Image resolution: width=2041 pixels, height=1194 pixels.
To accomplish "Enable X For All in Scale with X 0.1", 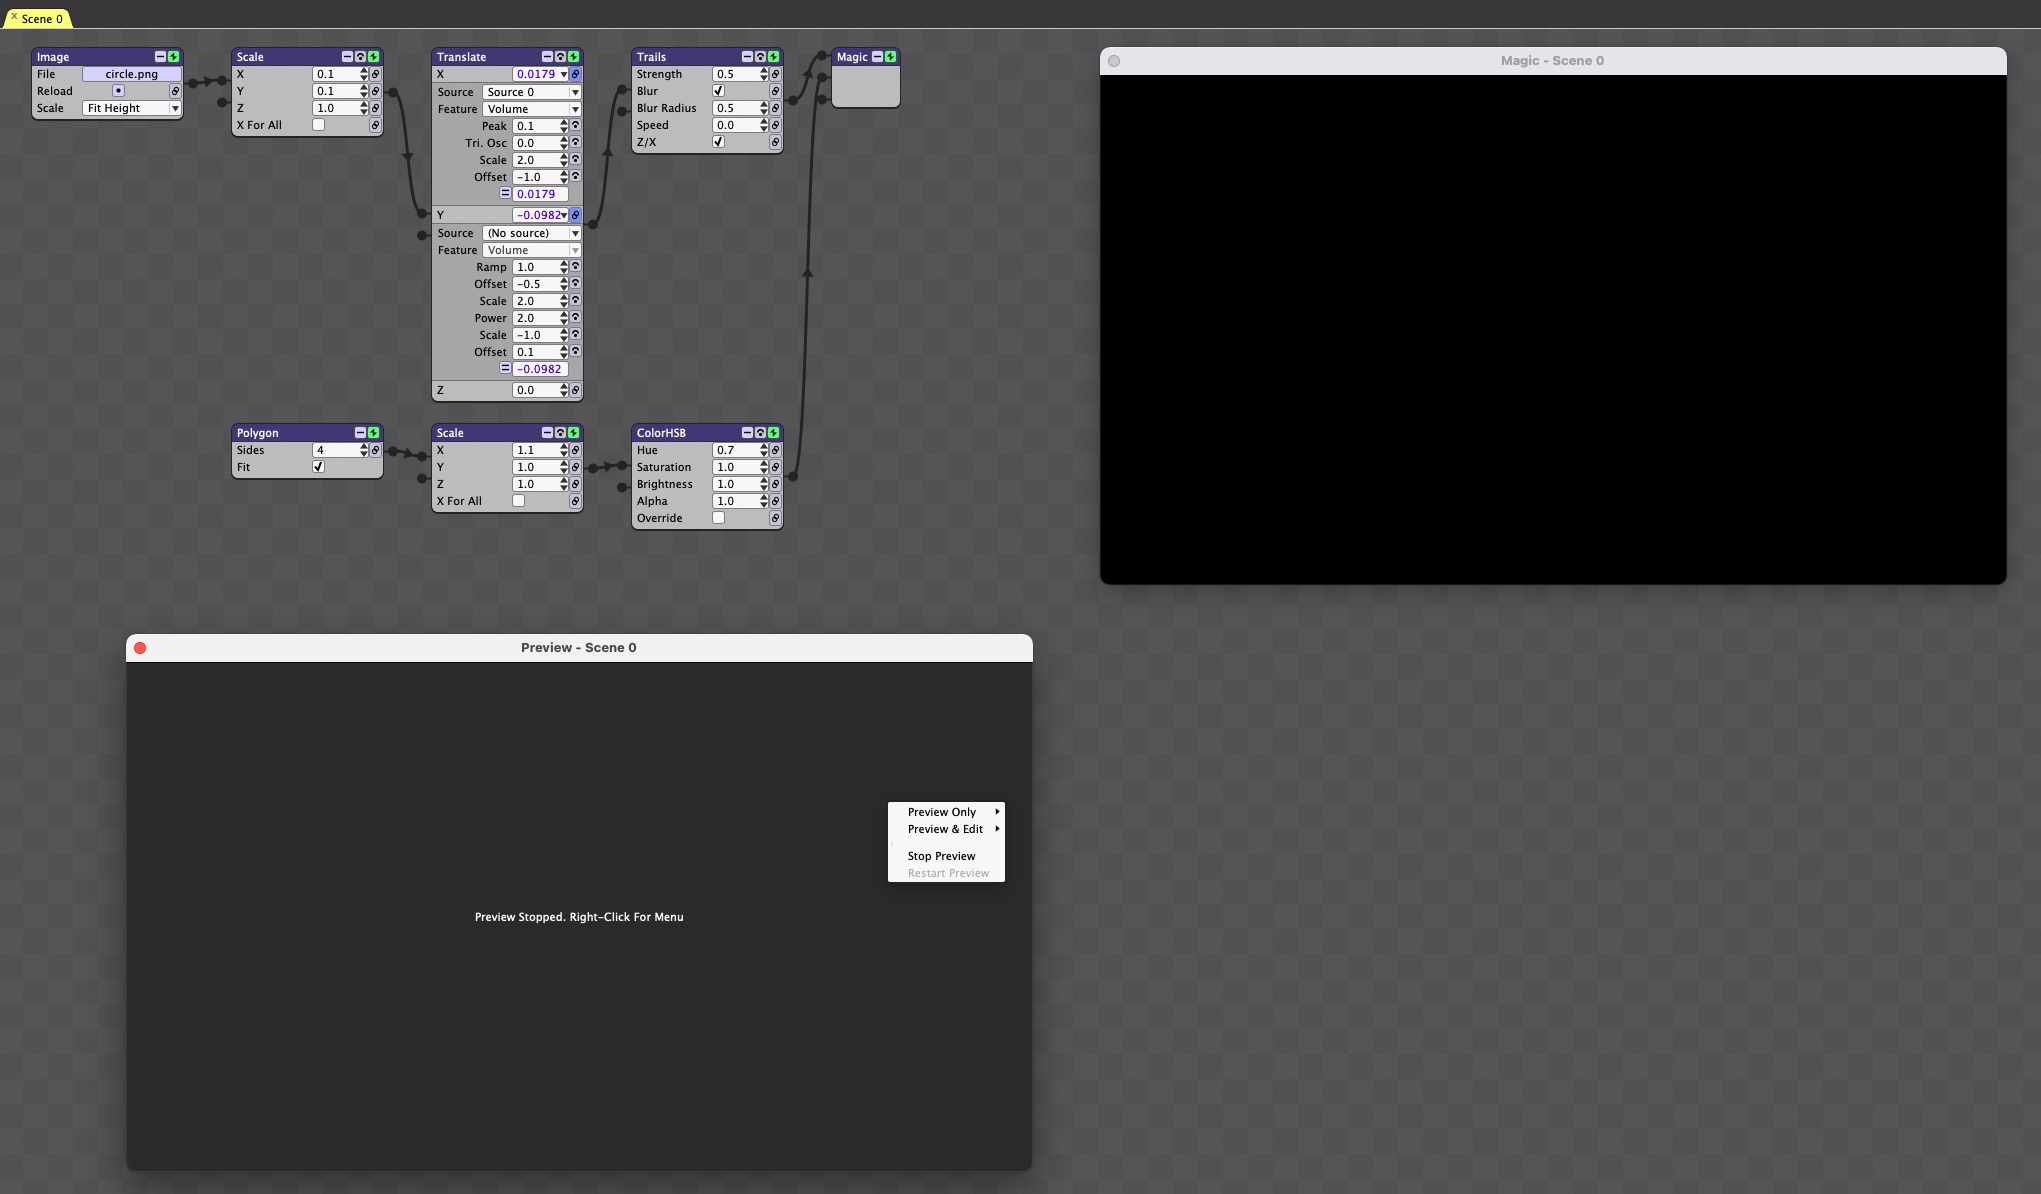I will coord(318,125).
